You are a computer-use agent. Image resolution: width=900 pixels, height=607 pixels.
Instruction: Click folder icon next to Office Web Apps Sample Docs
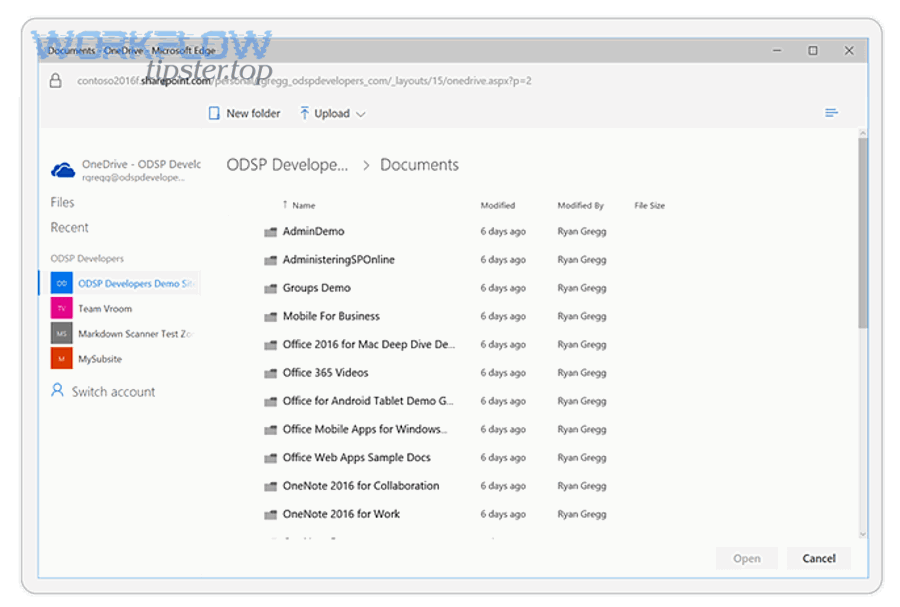270,458
